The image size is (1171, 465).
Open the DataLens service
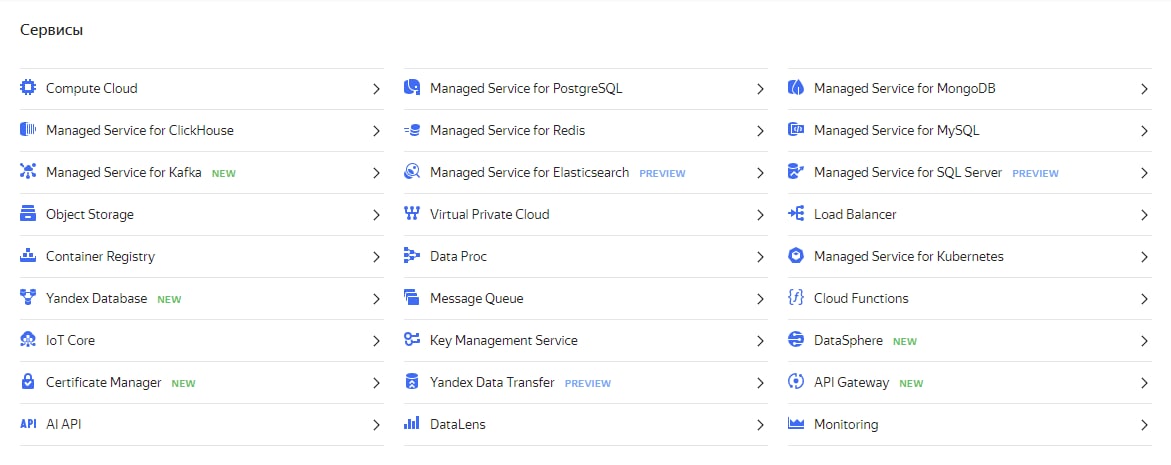click(586, 425)
